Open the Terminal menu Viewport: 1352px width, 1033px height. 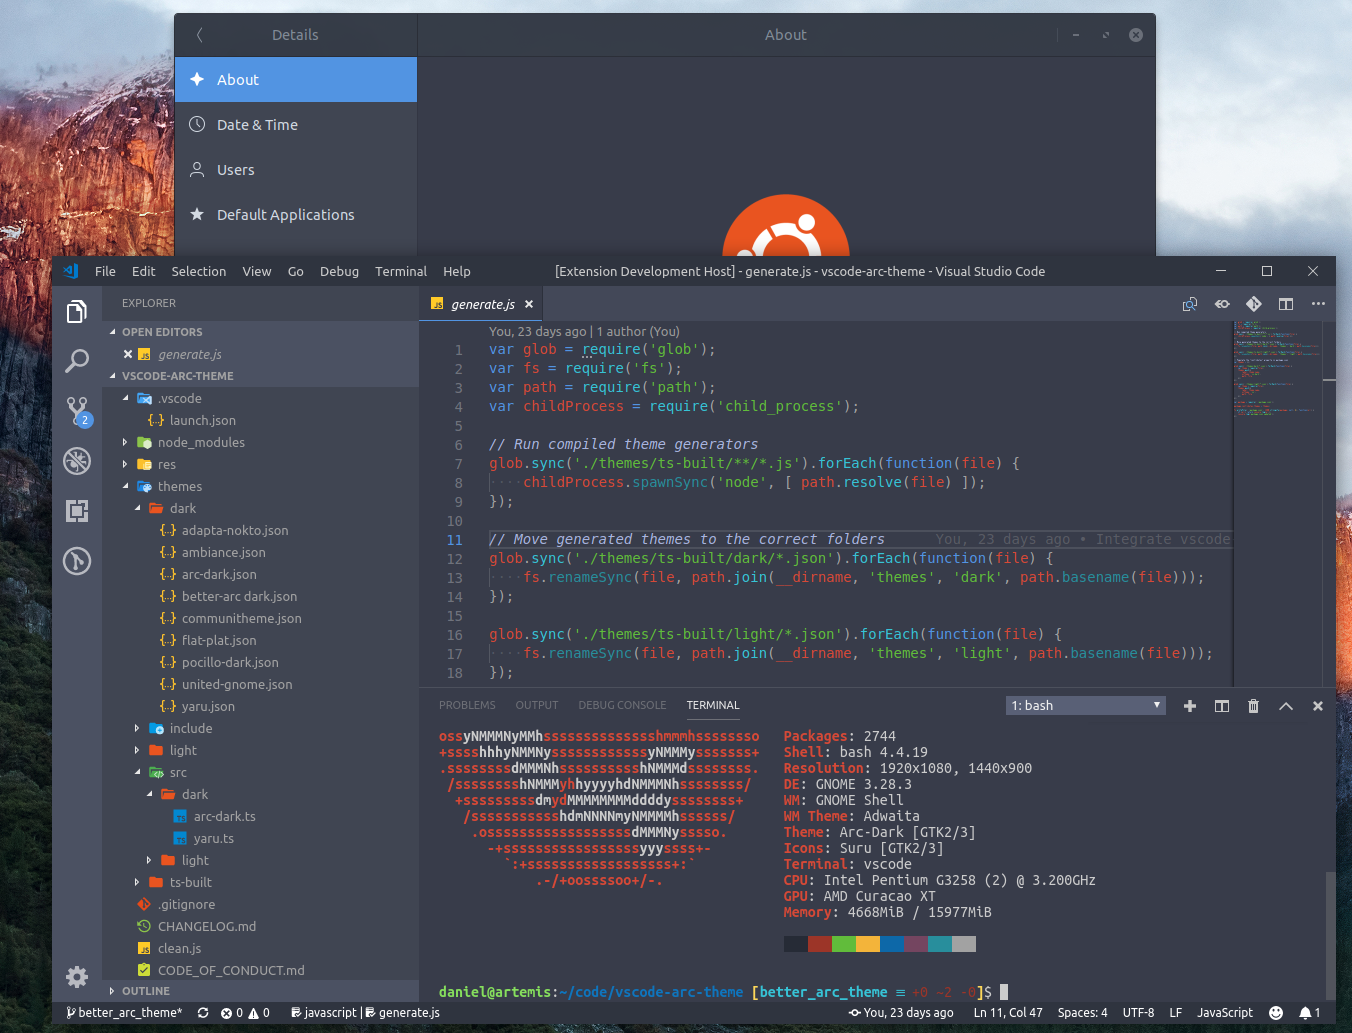point(400,271)
